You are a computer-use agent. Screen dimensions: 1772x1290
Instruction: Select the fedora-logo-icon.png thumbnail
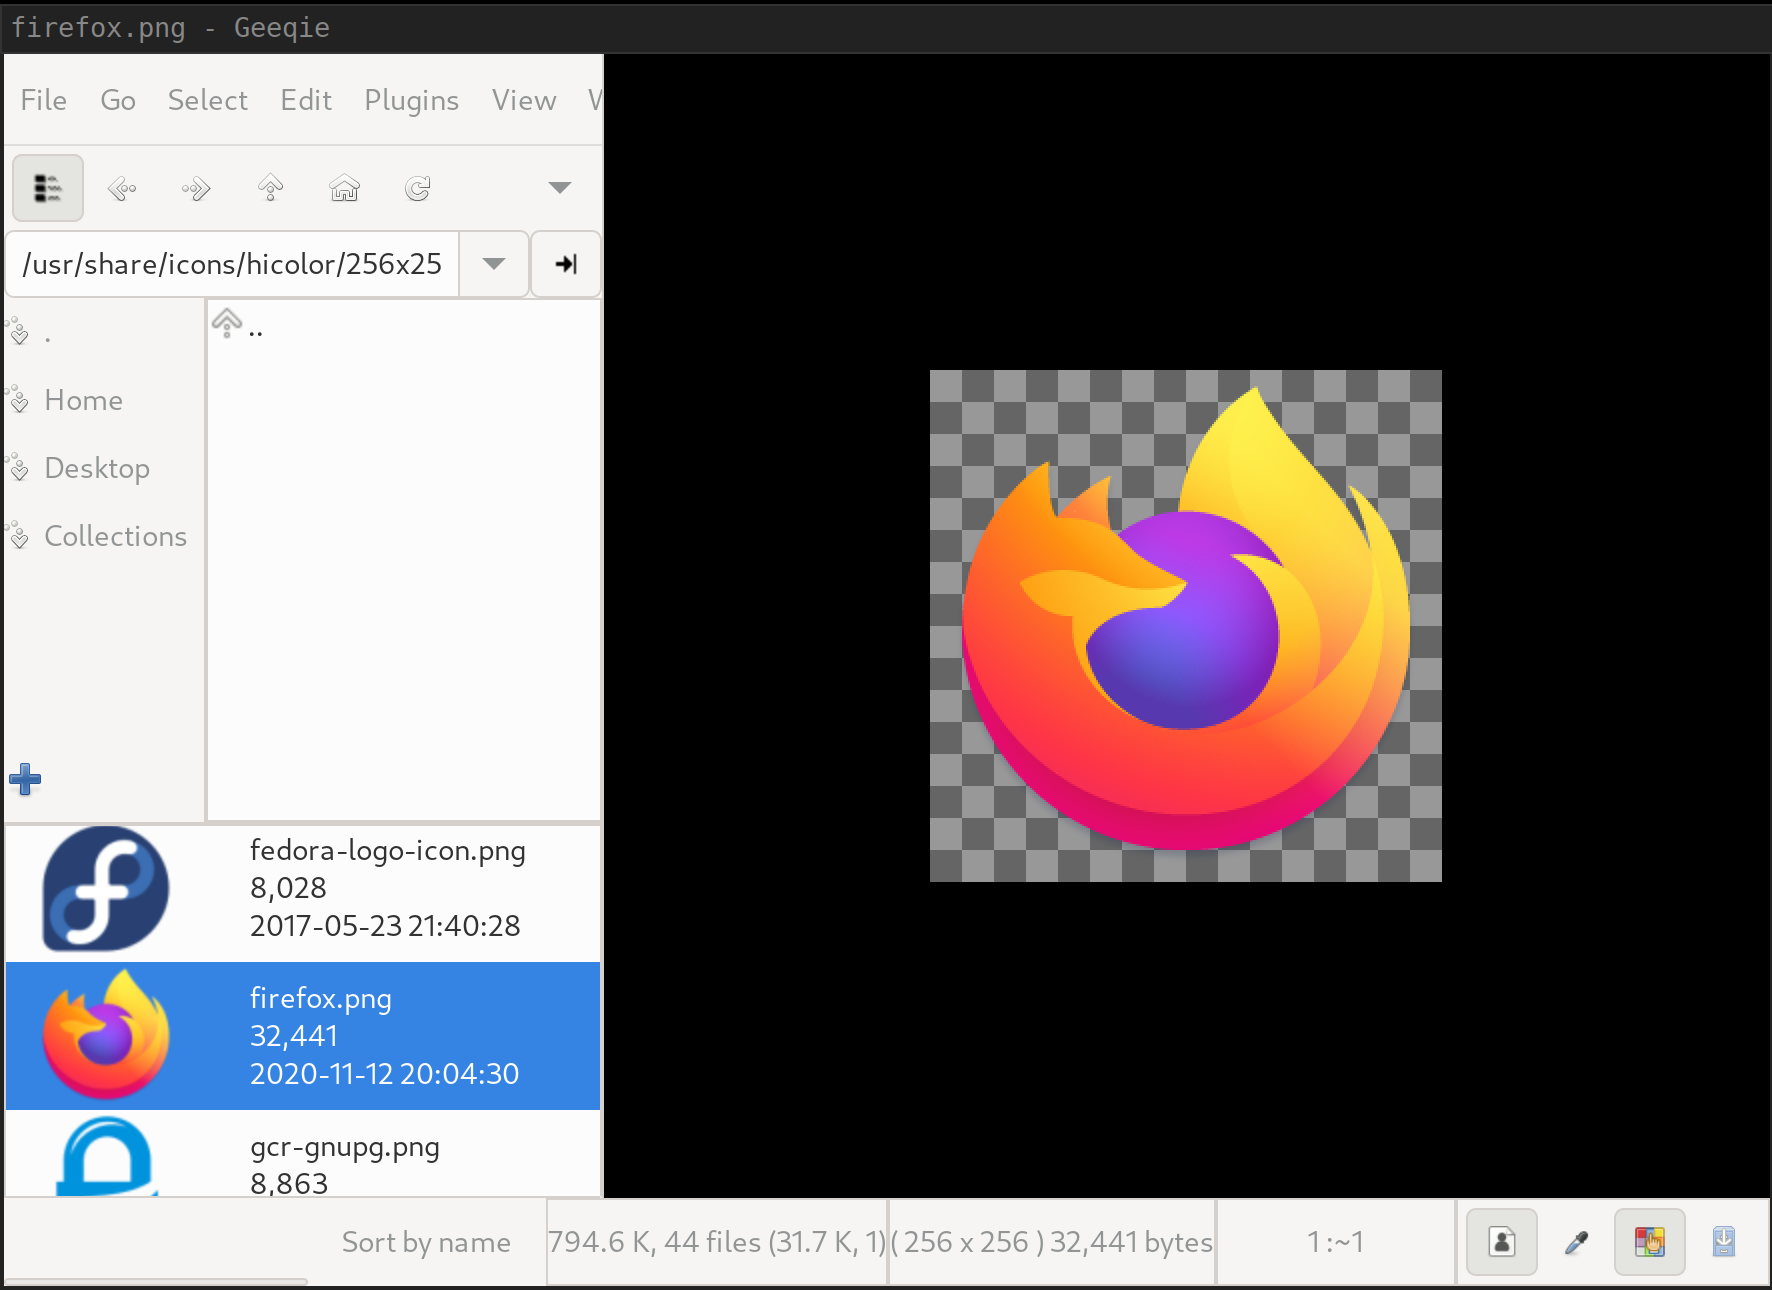(106, 888)
